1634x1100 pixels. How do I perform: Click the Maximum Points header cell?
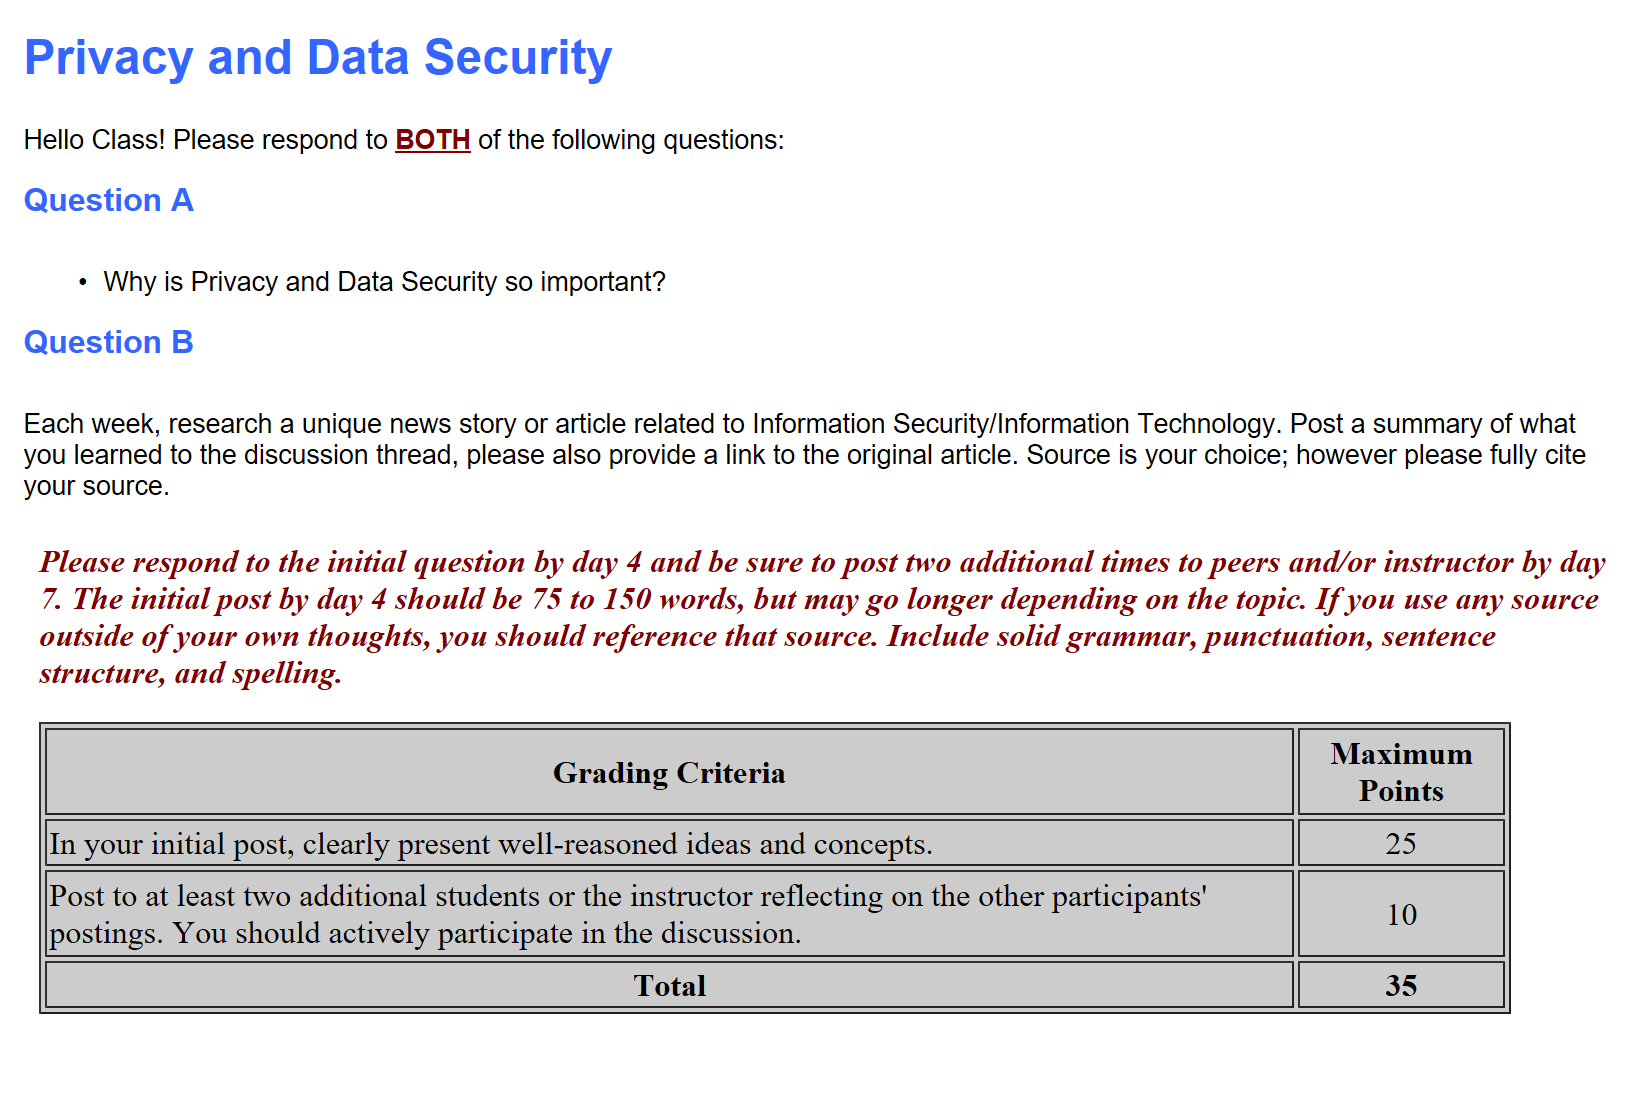click(x=1401, y=772)
